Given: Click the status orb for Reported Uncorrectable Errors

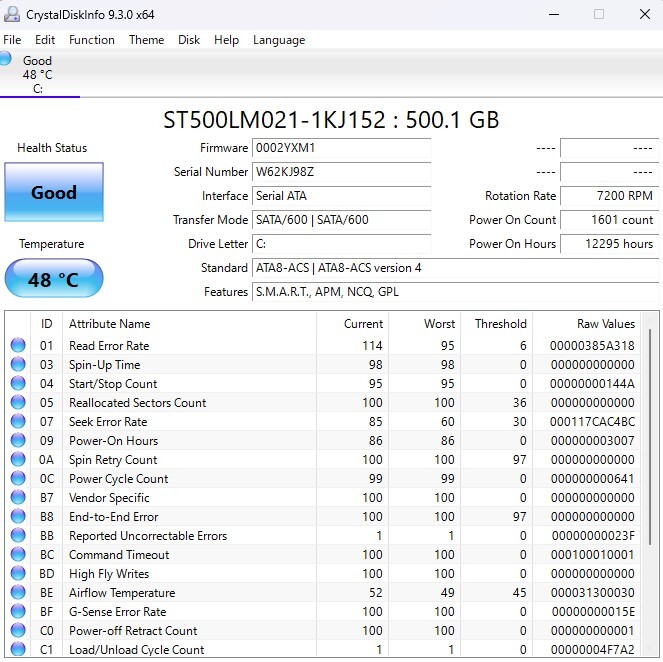Looking at the screenshot, I should (x=18, y=535).
